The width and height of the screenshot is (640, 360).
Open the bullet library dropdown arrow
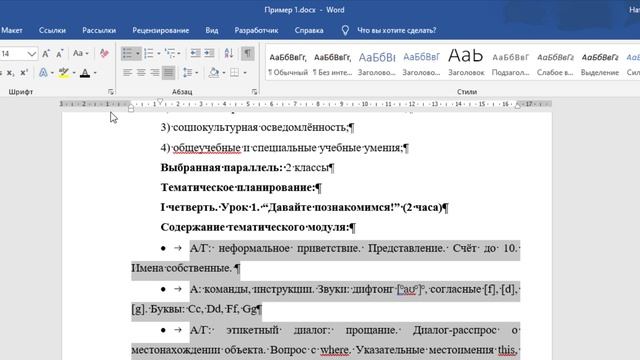point(138,53)
